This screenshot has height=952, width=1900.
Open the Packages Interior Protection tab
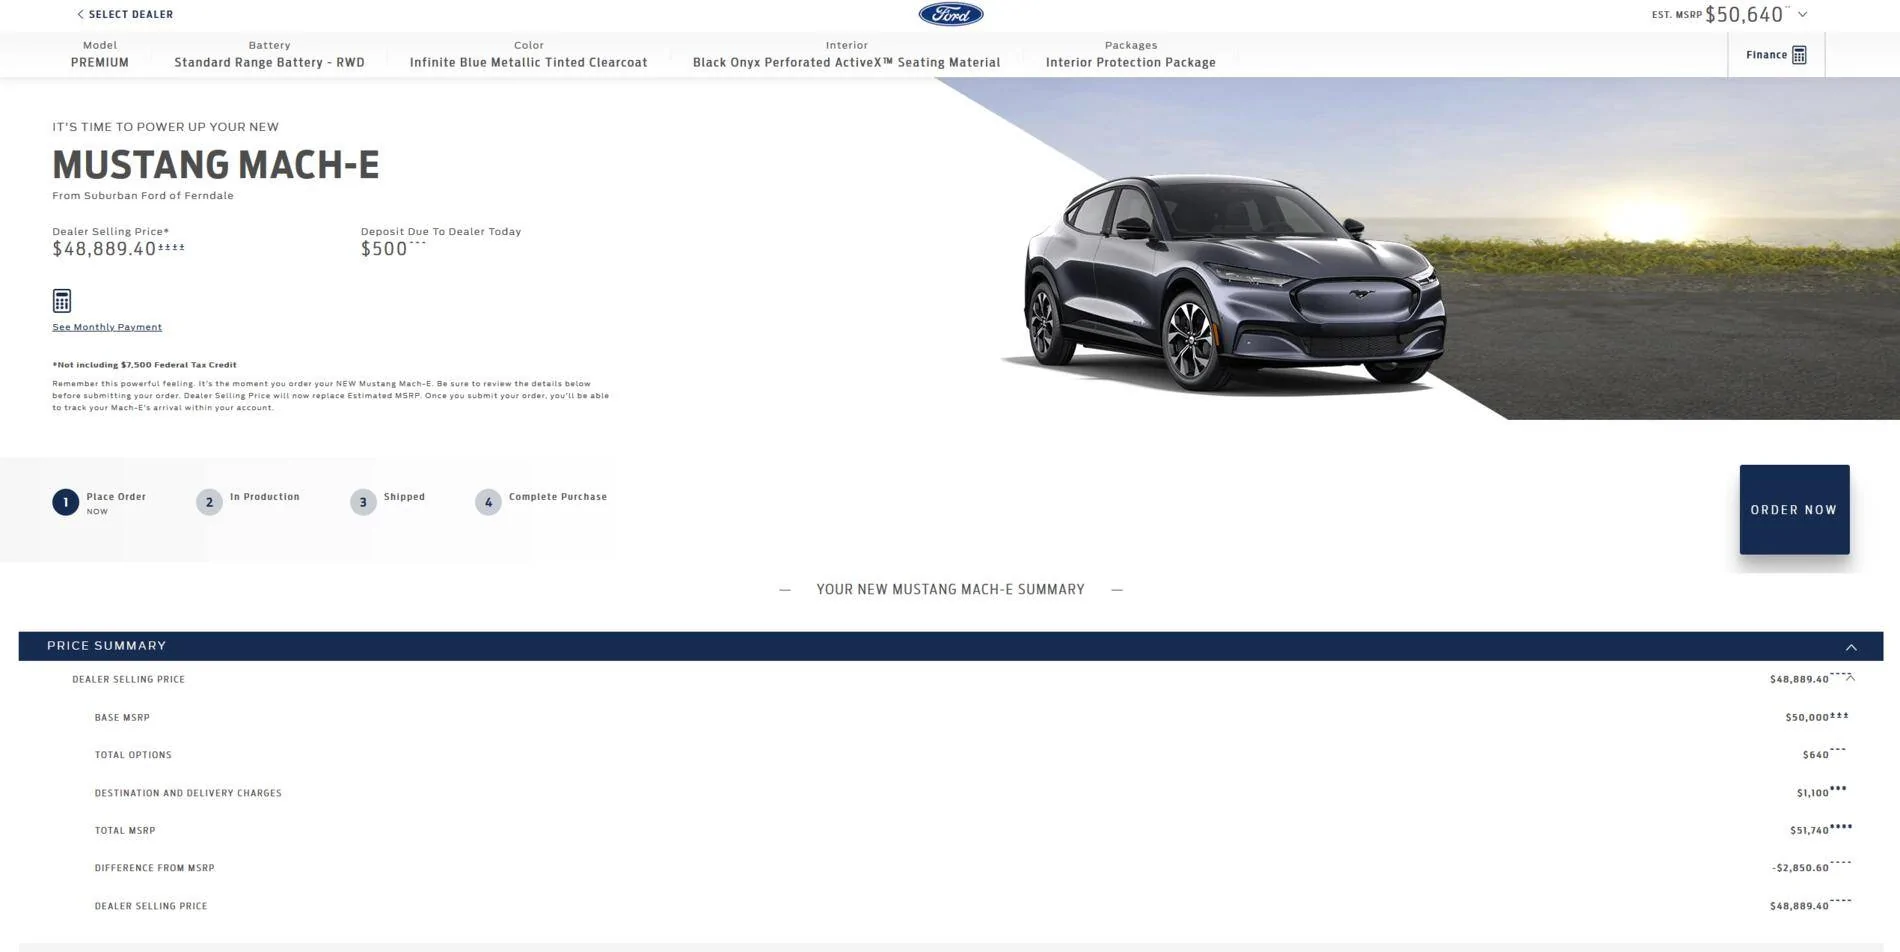pos(1131,54)
